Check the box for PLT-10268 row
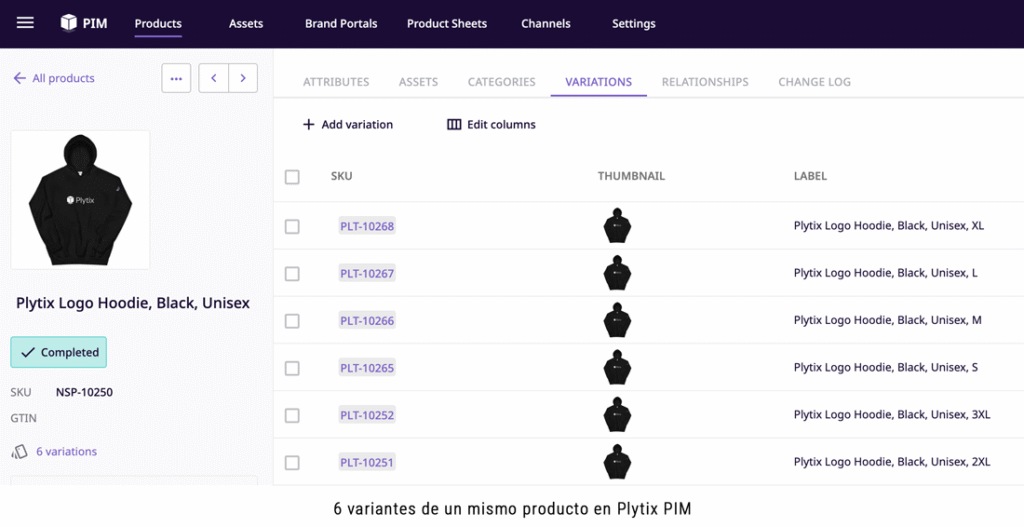 click(x=292, y=227)
